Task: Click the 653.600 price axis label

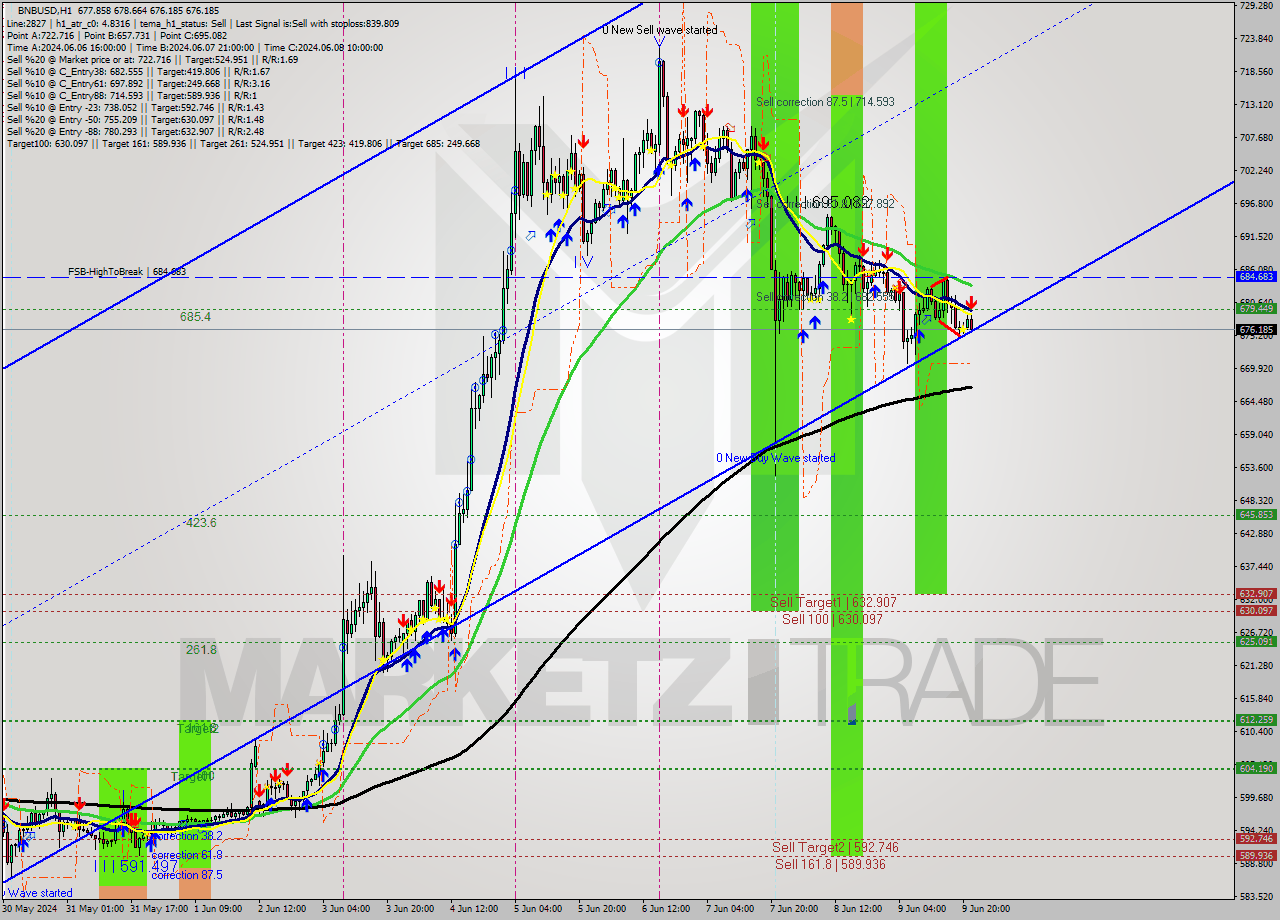Action: point(1256,467)
